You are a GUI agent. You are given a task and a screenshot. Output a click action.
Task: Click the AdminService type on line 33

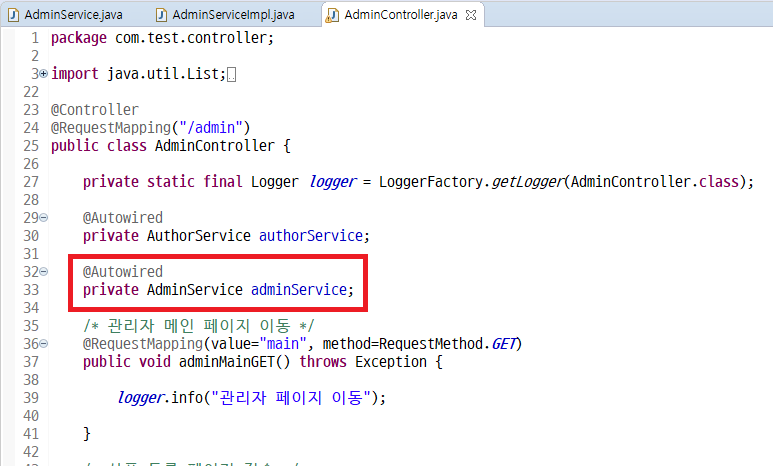(195, 290)
